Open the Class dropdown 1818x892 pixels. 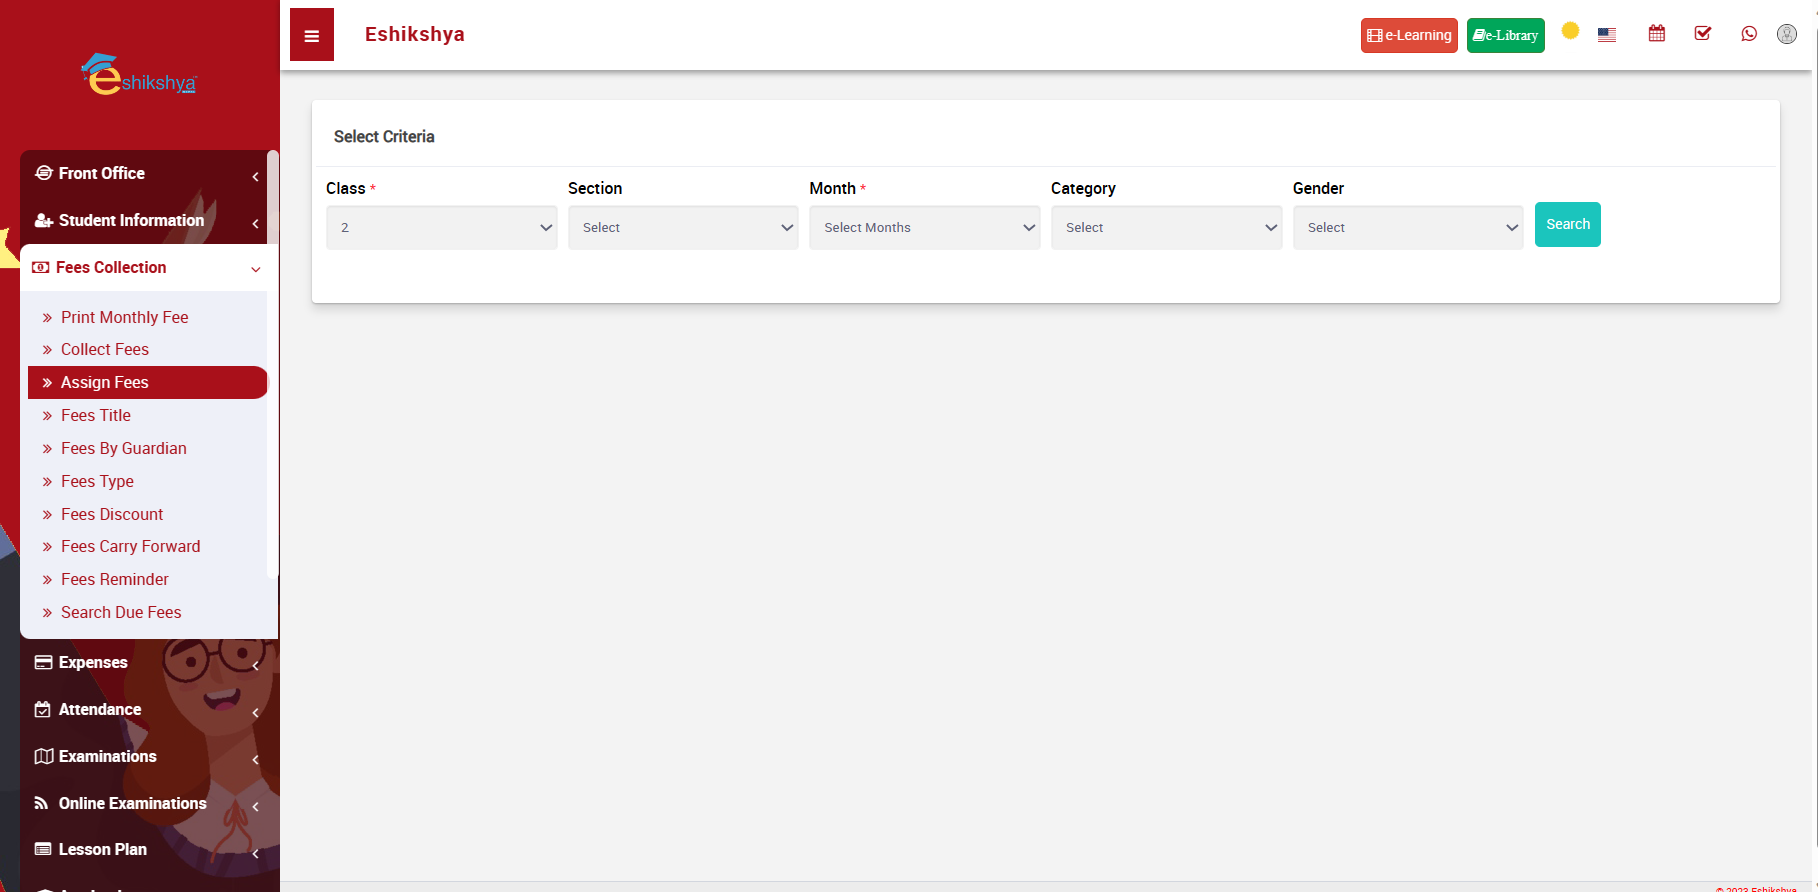441,228
